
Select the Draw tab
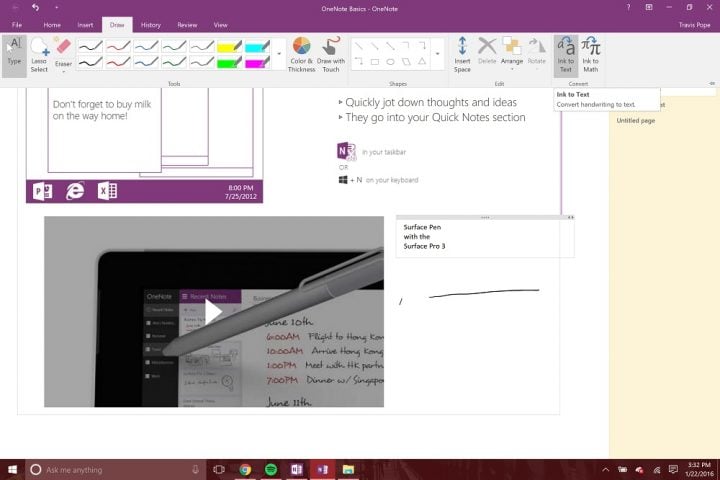117,25
